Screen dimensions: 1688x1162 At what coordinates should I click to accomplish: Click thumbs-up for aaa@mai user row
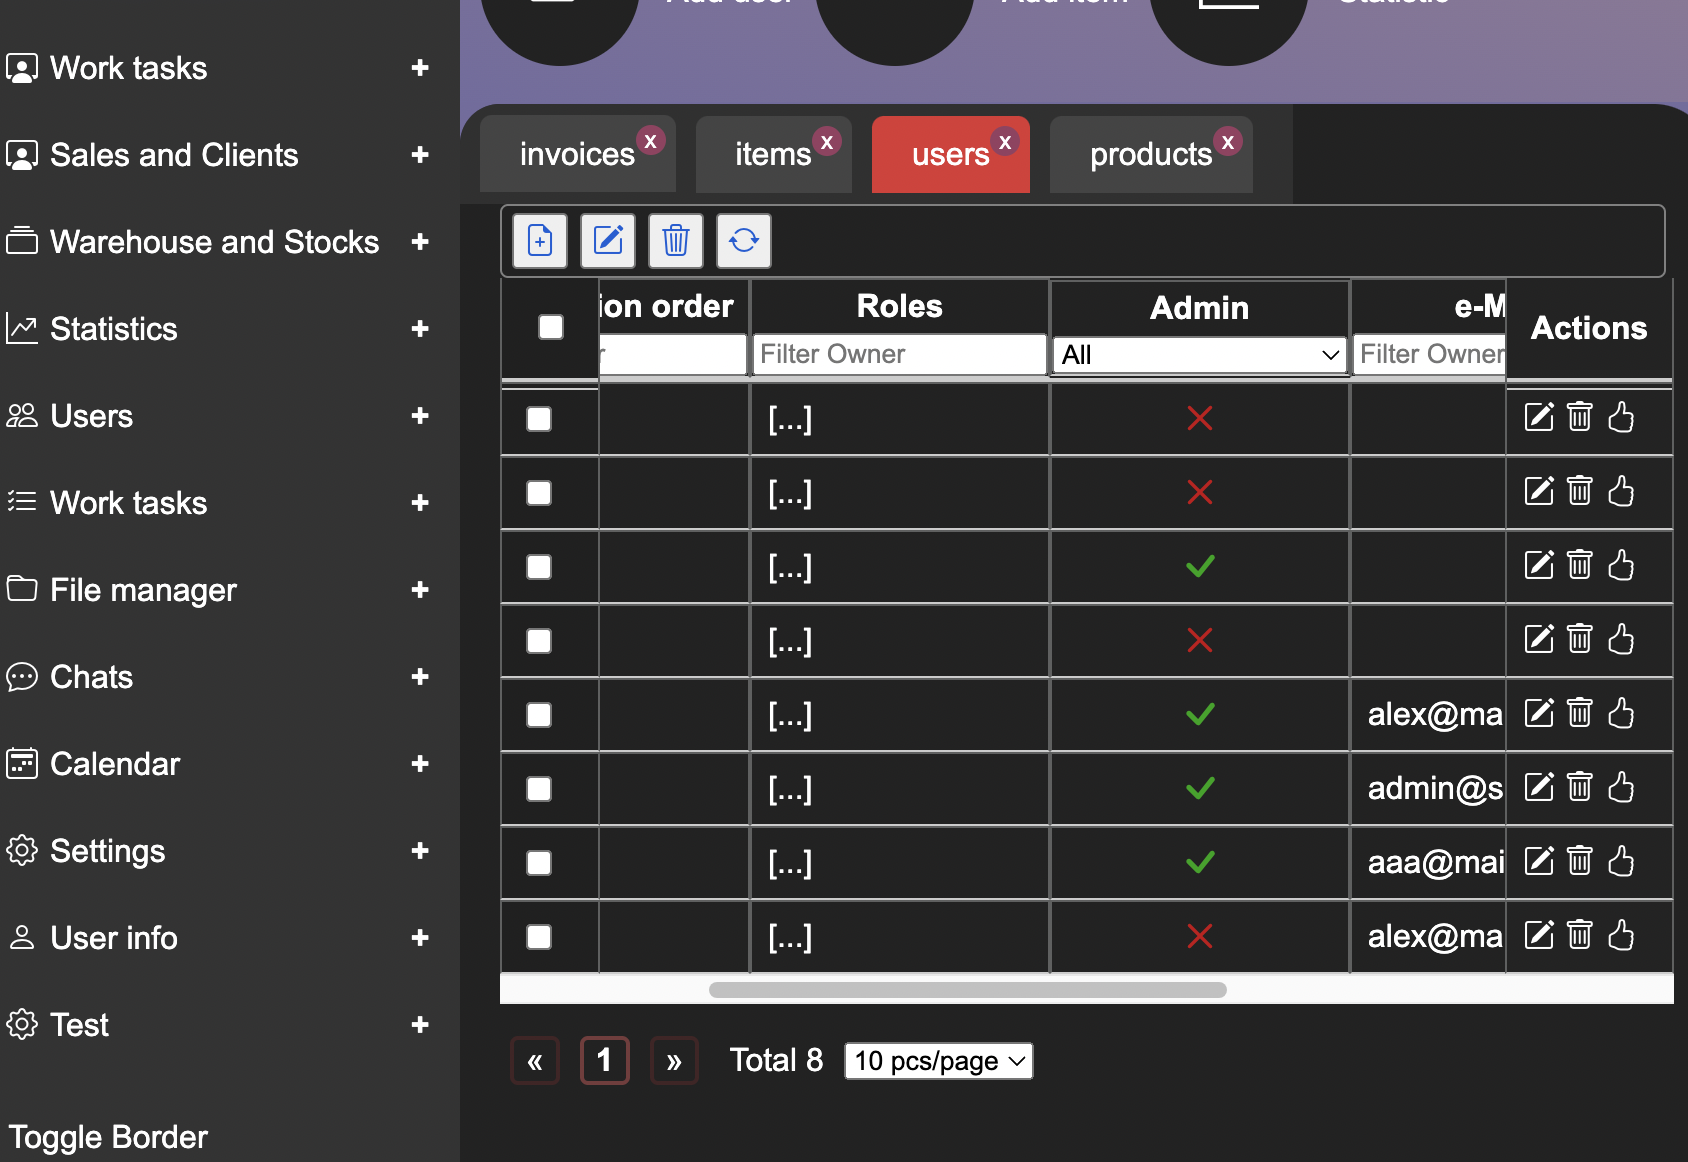click(1621, 861)
